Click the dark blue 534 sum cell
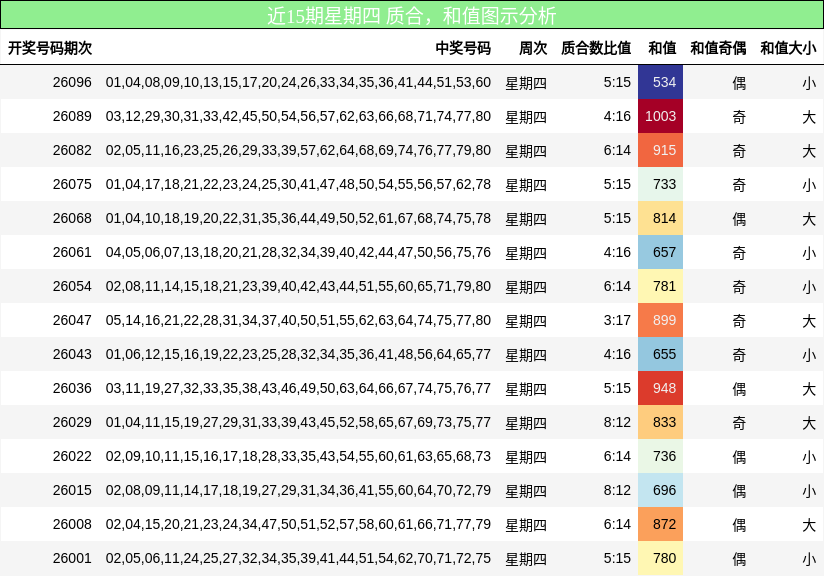 click(x=661, y=84)
